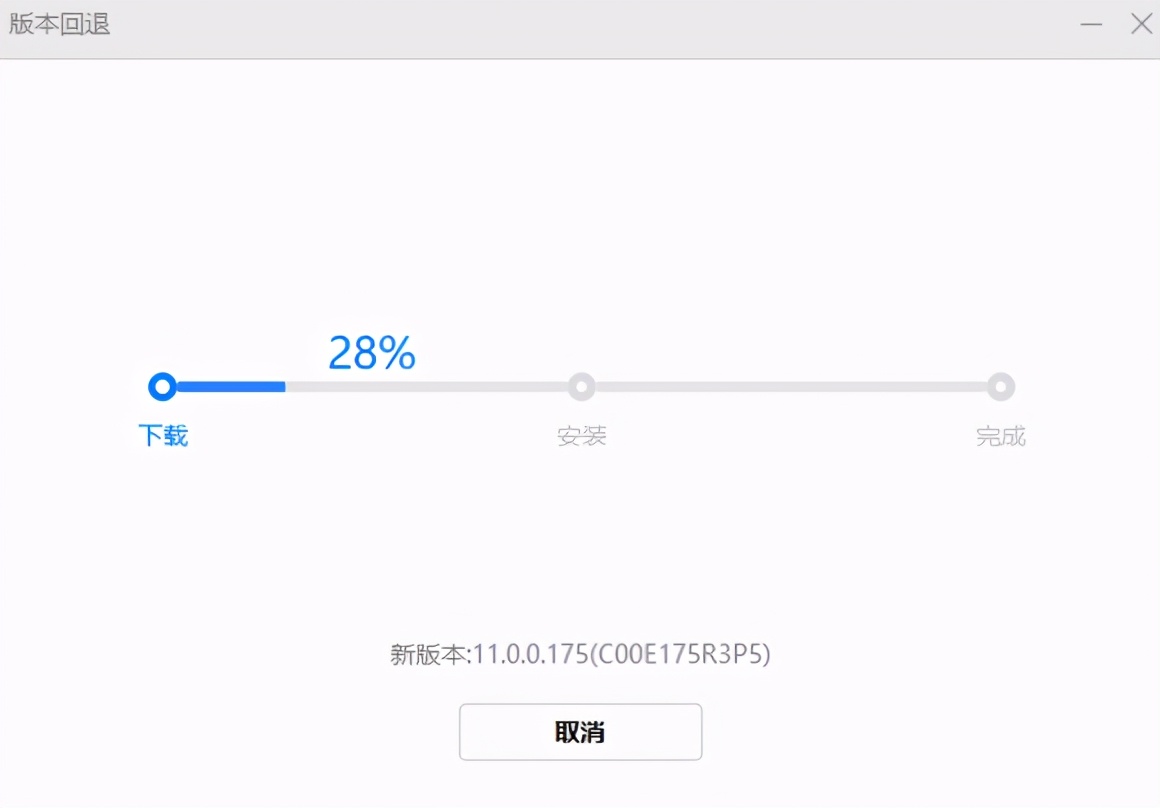Select the 安装 stage label text
This screenshot has width=1160, height=808.
(x=581, y=436)
